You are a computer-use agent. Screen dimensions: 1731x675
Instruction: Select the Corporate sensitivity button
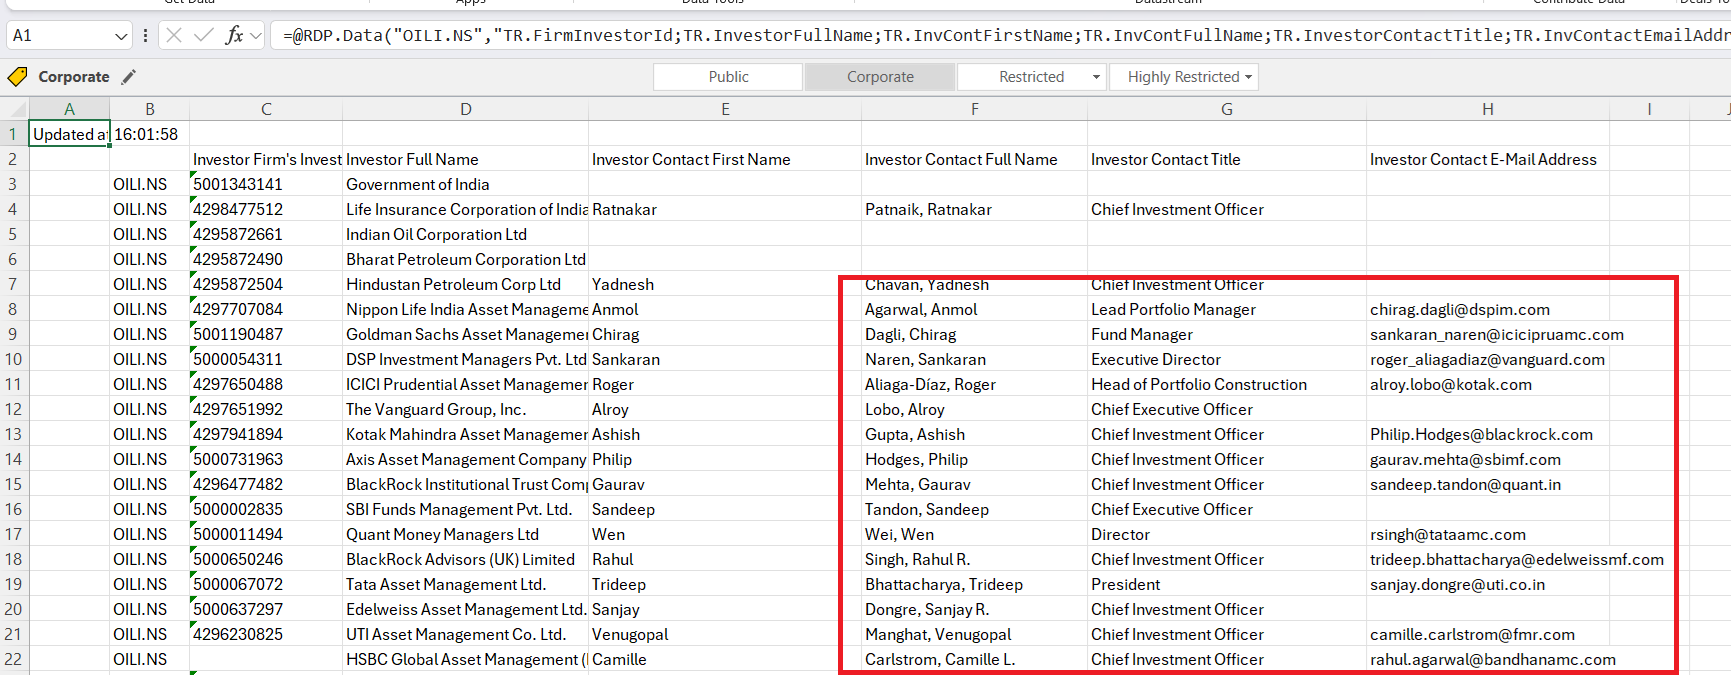(x=880, y=77)
